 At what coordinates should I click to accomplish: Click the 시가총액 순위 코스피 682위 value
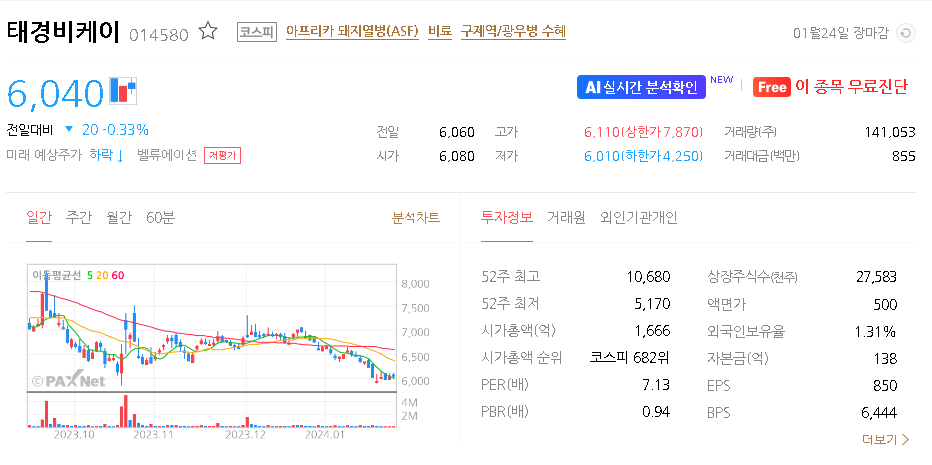click(x=630, y=357)
